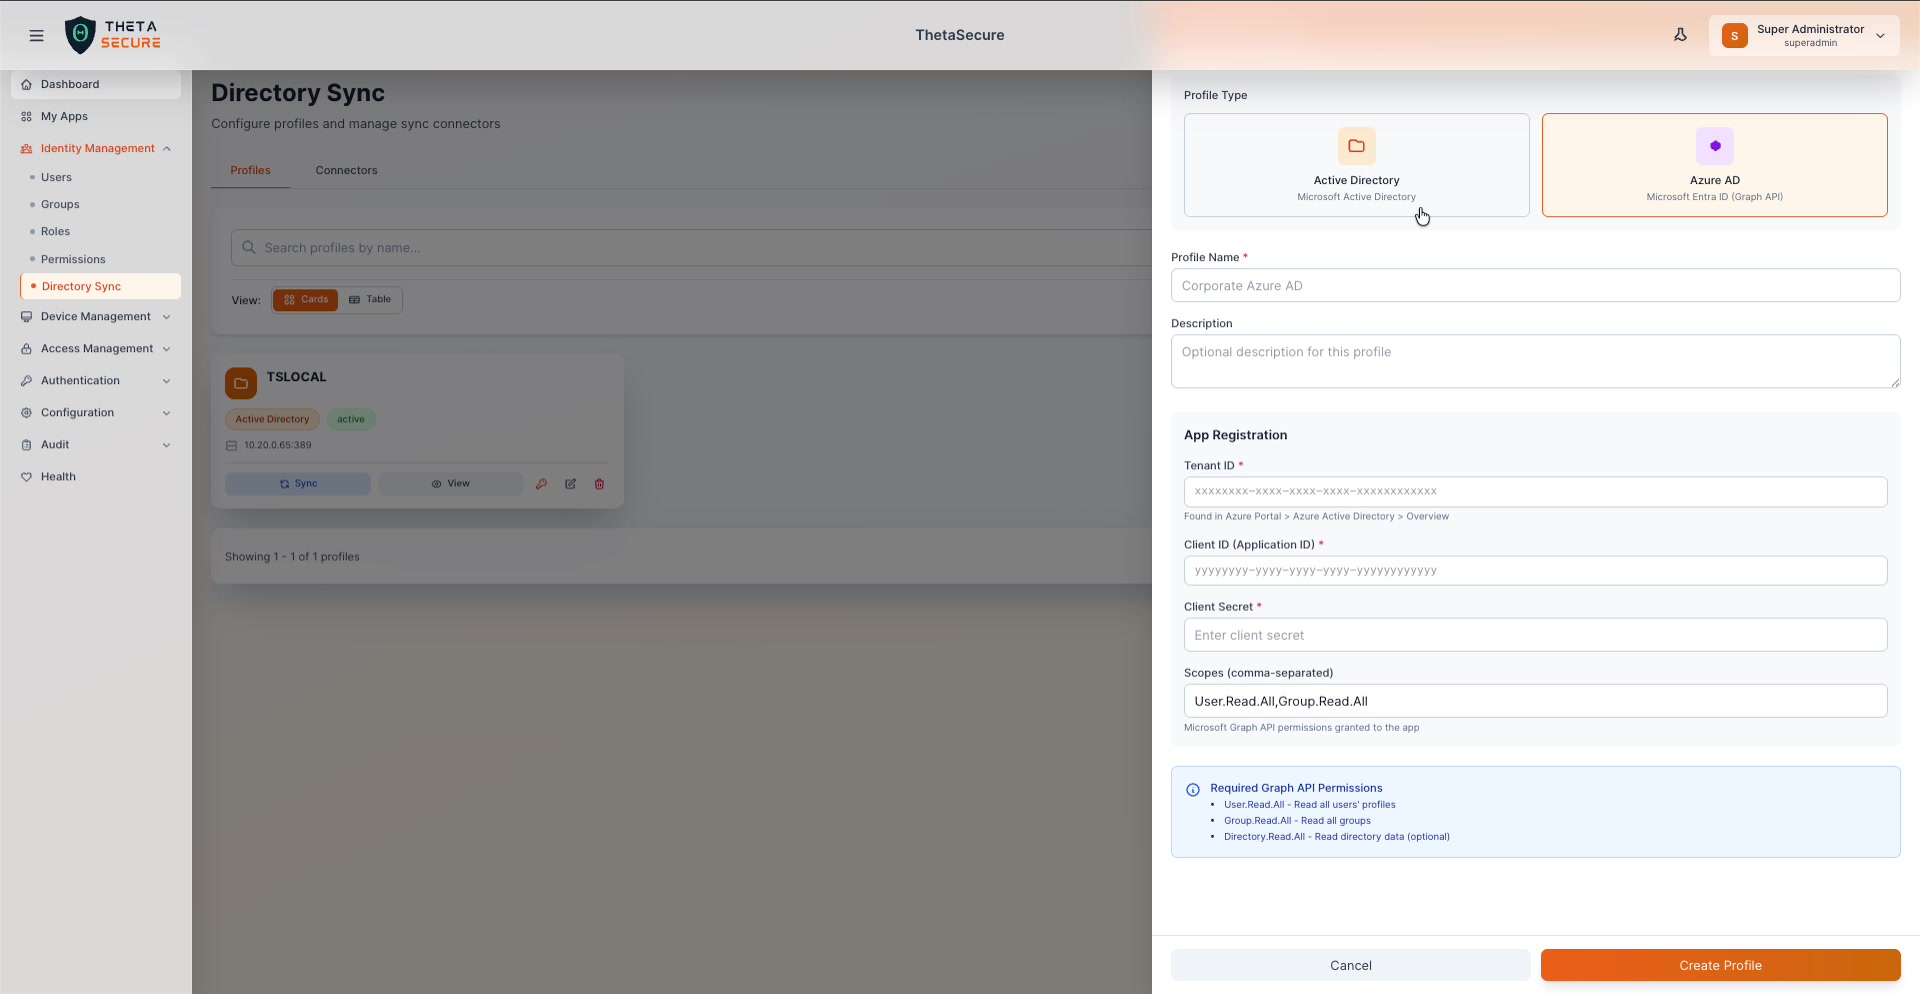Open Users under Identity Management

coord(56,177)
